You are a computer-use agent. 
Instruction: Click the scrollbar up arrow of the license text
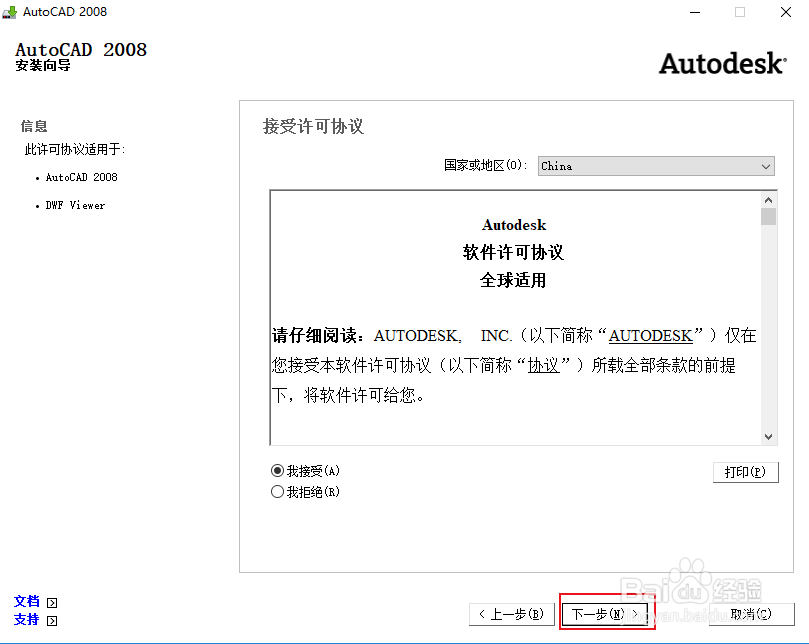point(769,198)
